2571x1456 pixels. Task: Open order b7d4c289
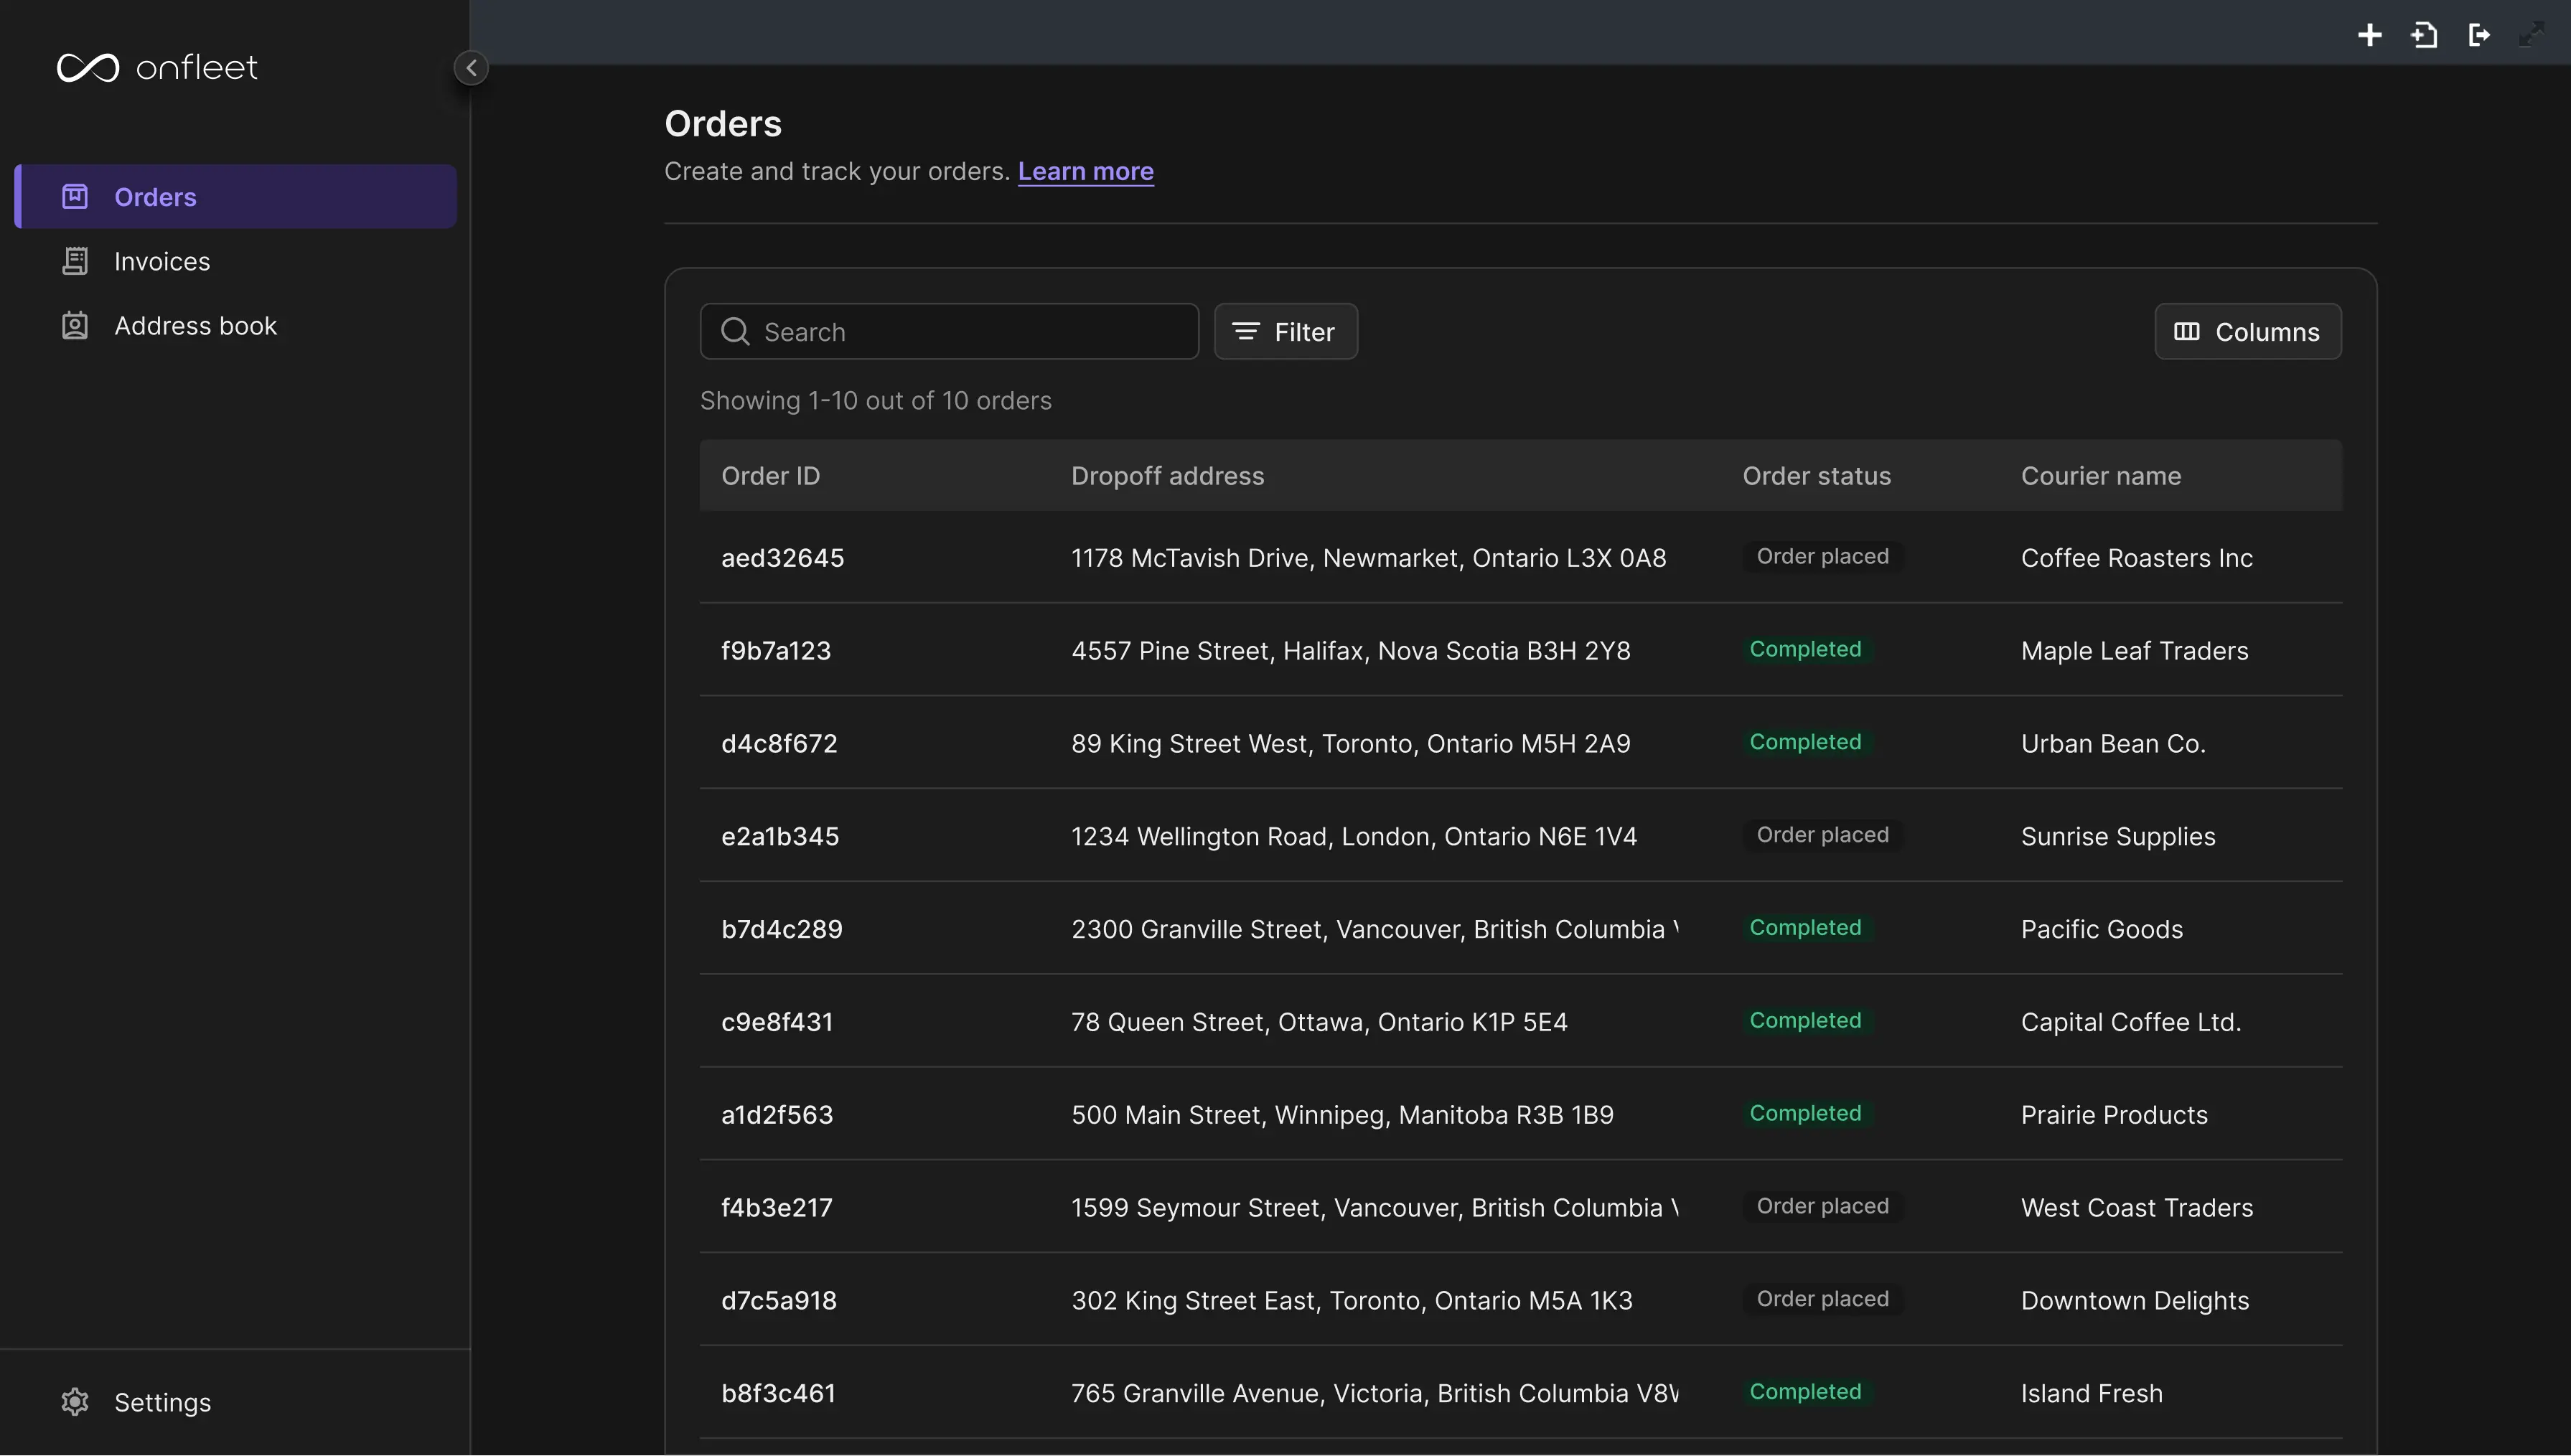pyautogui.click(x=782, y=930)
